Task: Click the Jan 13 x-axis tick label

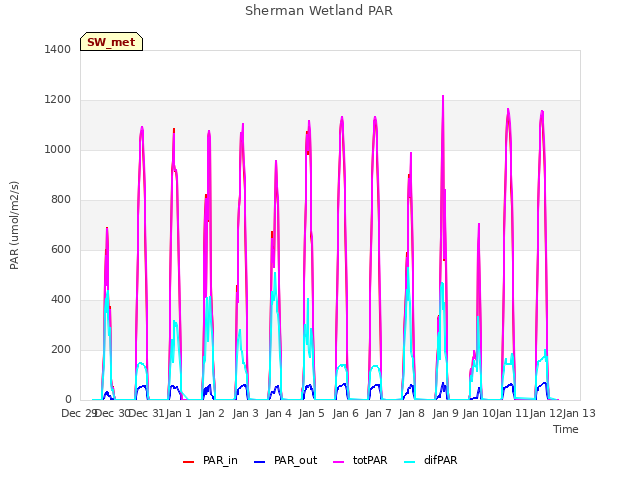Action: coord(579,413)
